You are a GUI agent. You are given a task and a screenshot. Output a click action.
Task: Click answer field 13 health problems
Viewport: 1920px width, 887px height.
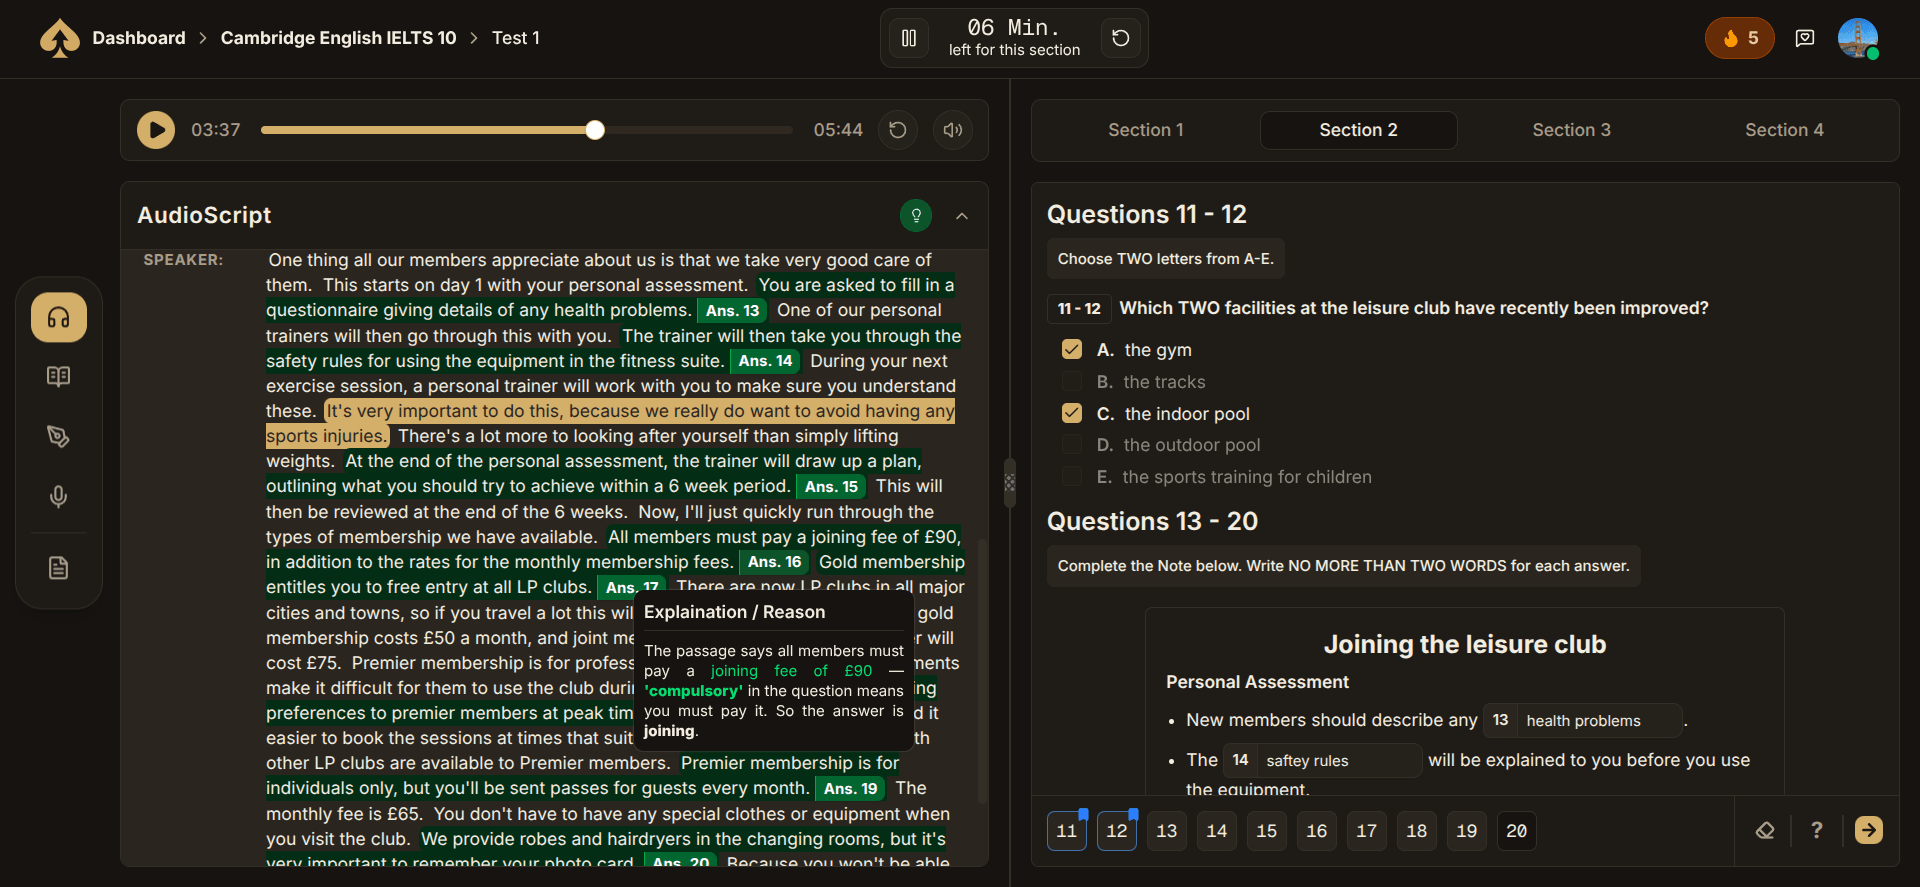[x=1582, y=720]
